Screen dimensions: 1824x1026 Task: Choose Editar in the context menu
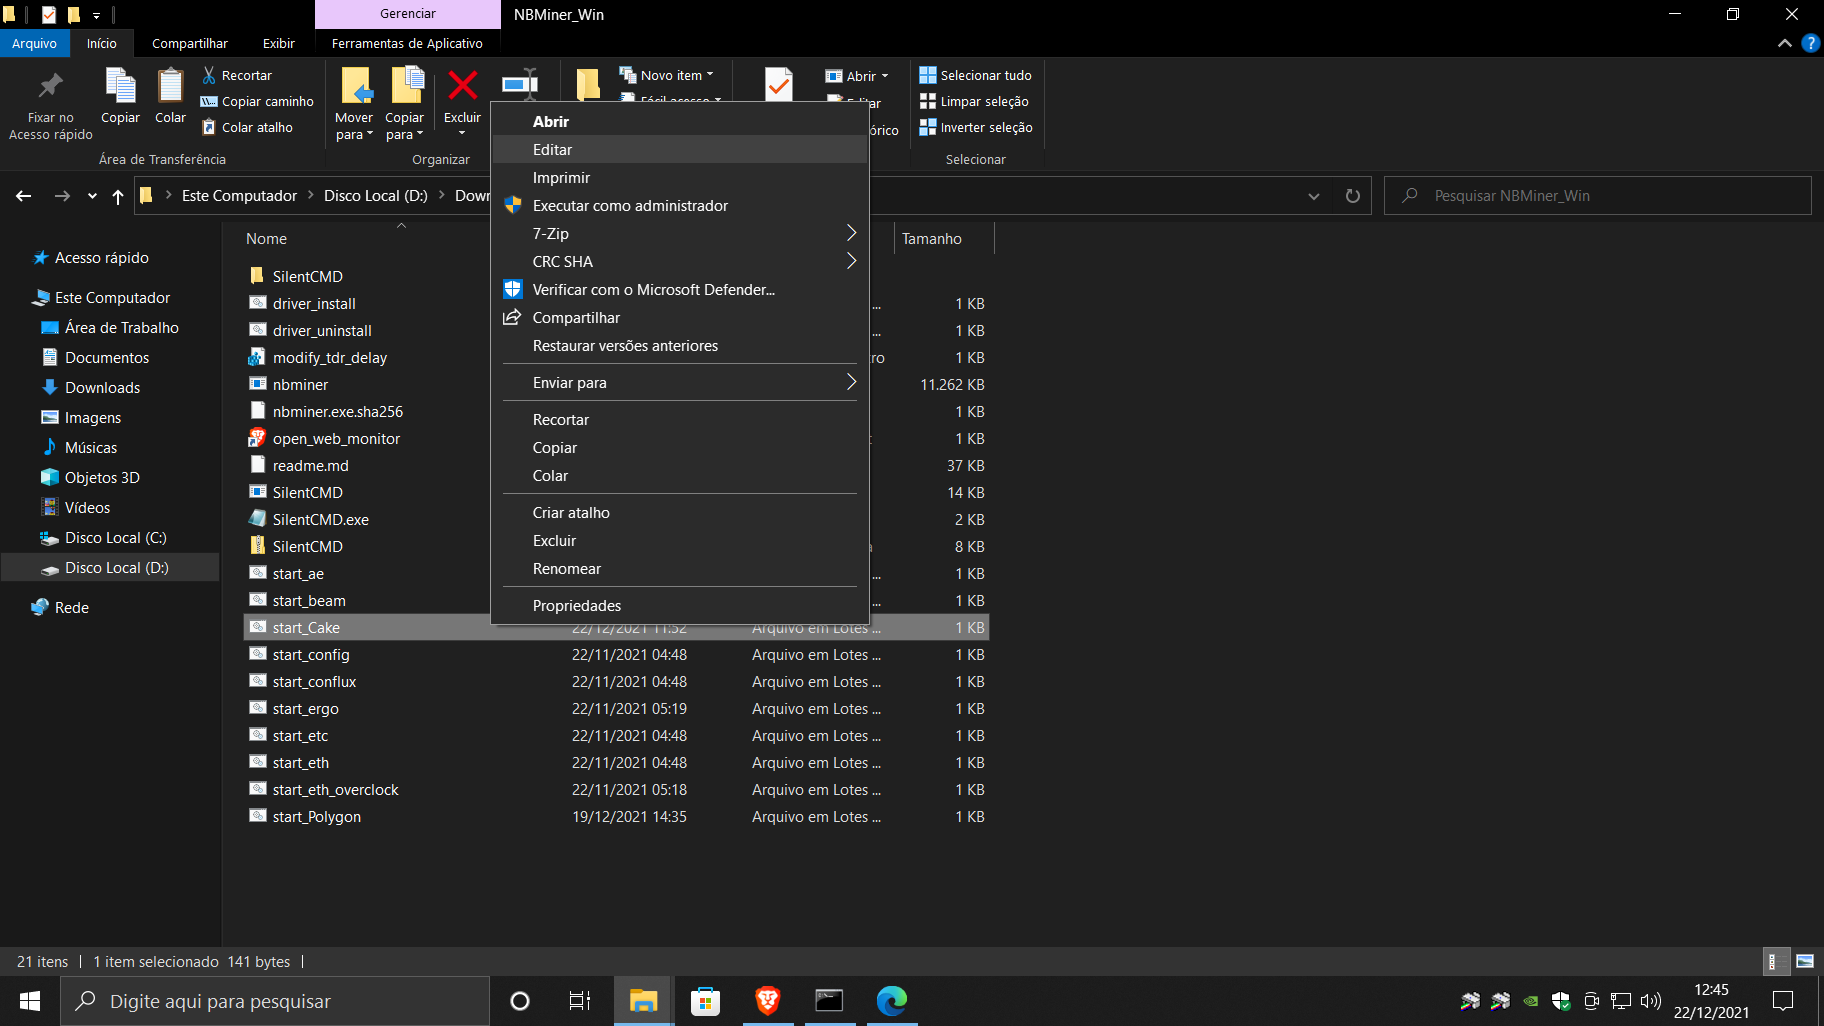coord(680,149)
